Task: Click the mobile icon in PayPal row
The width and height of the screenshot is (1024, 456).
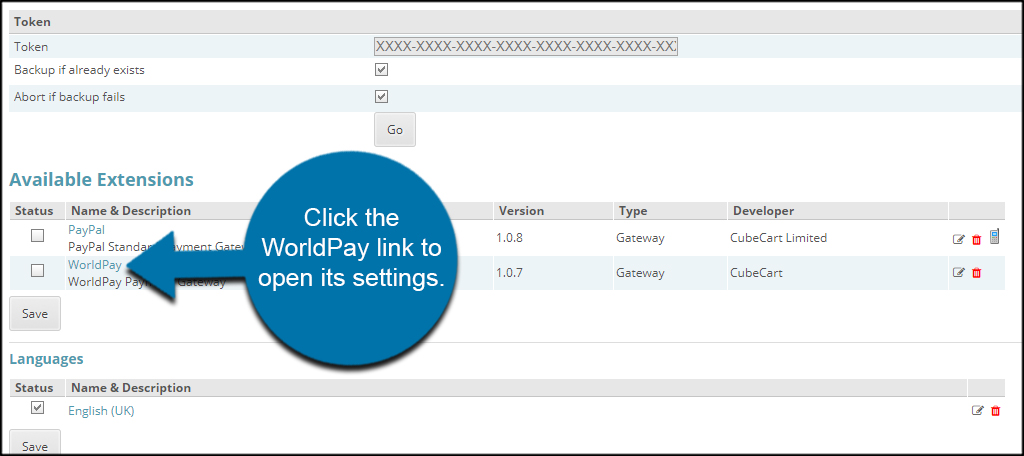Action: pyautogui.click(x=994, y=236)
